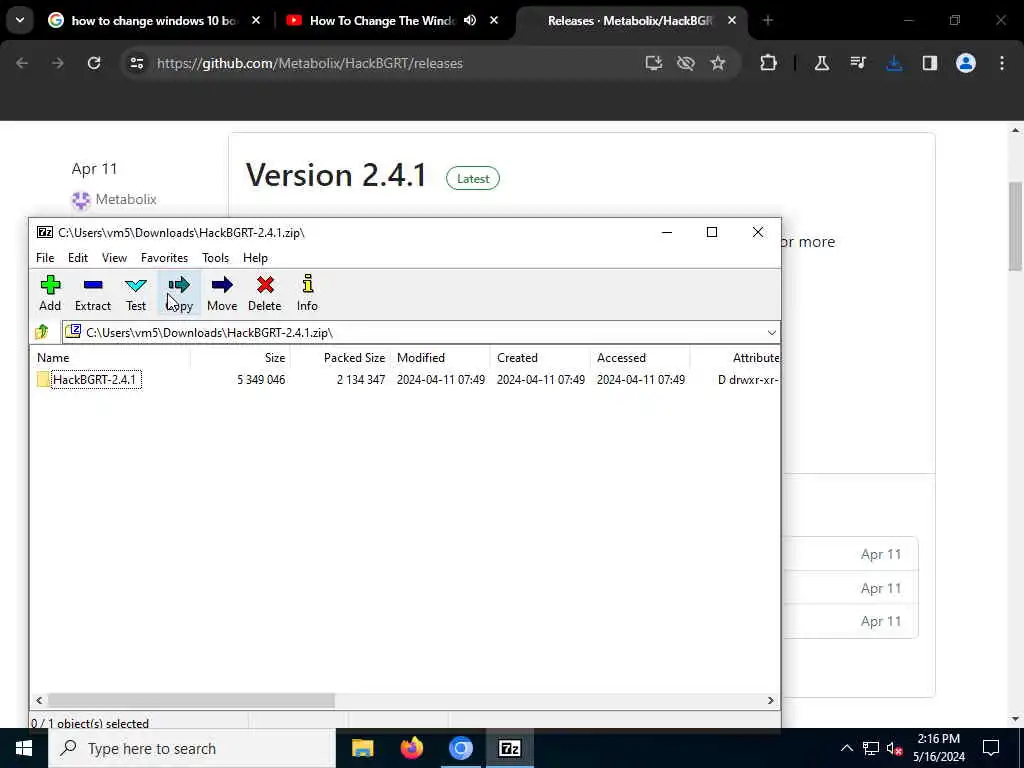Click the taskbar search box
Screen dimensions: 1024x768
(192, 748)
